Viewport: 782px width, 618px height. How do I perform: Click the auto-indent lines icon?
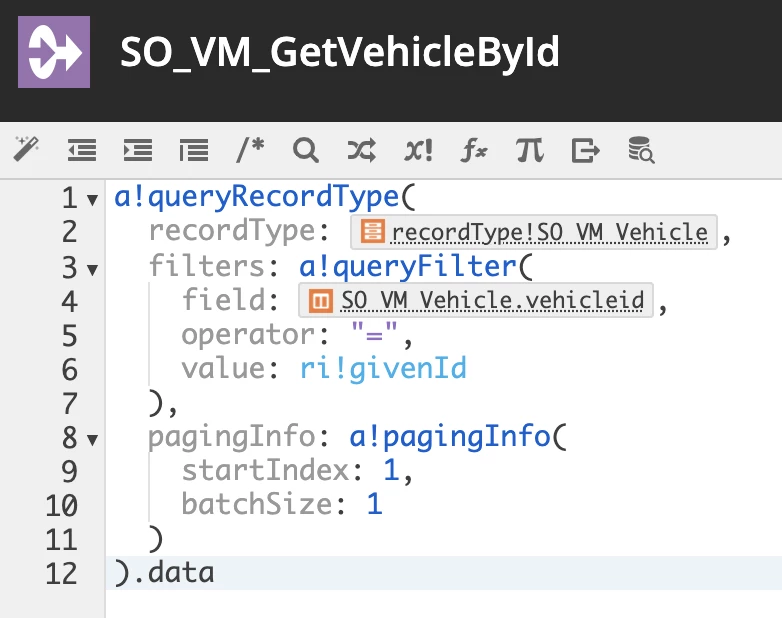pos(194,150)
